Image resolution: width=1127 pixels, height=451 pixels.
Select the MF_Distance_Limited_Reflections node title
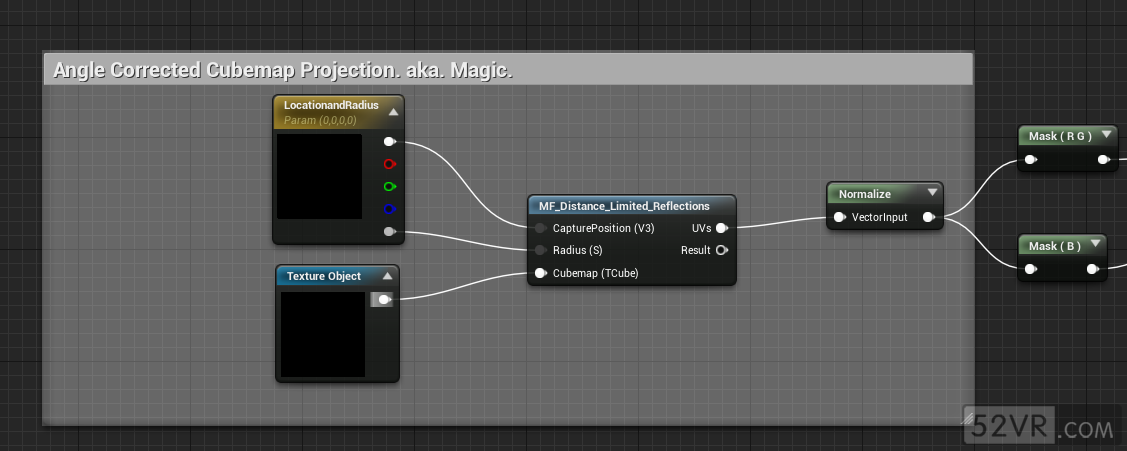(x=624, y=206)
